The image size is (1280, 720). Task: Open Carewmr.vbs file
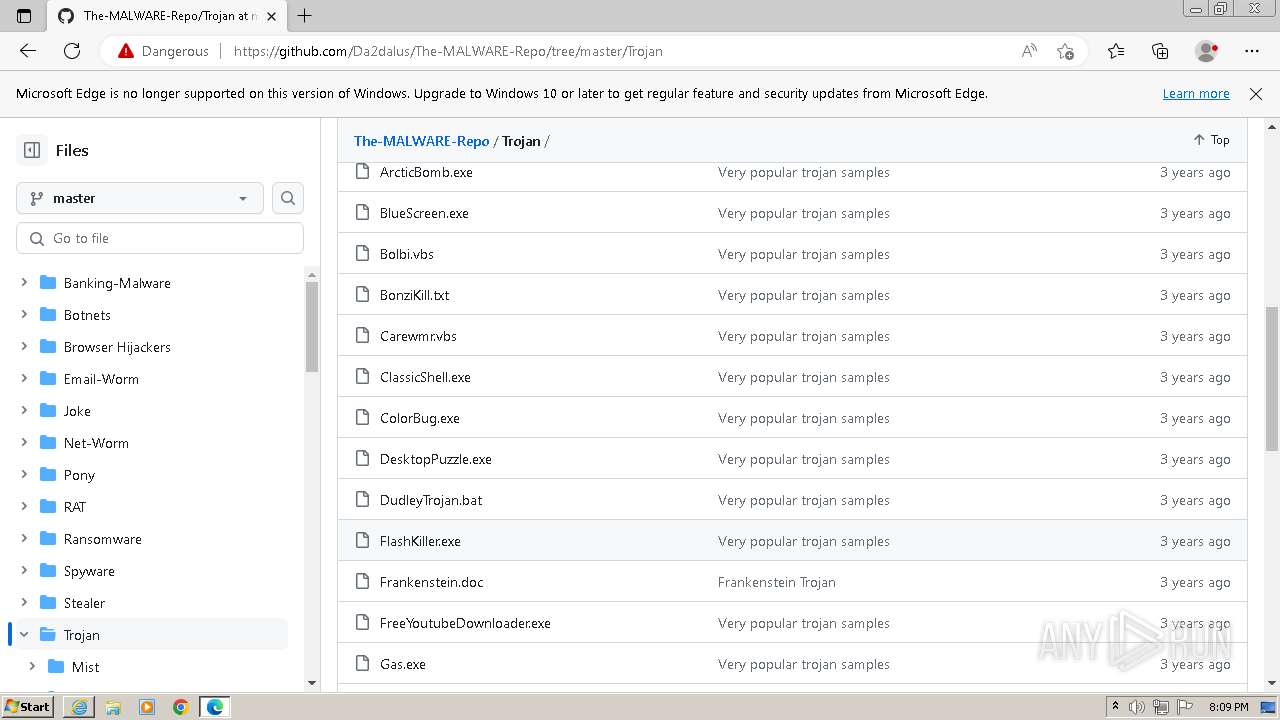[x=418, y=336]
